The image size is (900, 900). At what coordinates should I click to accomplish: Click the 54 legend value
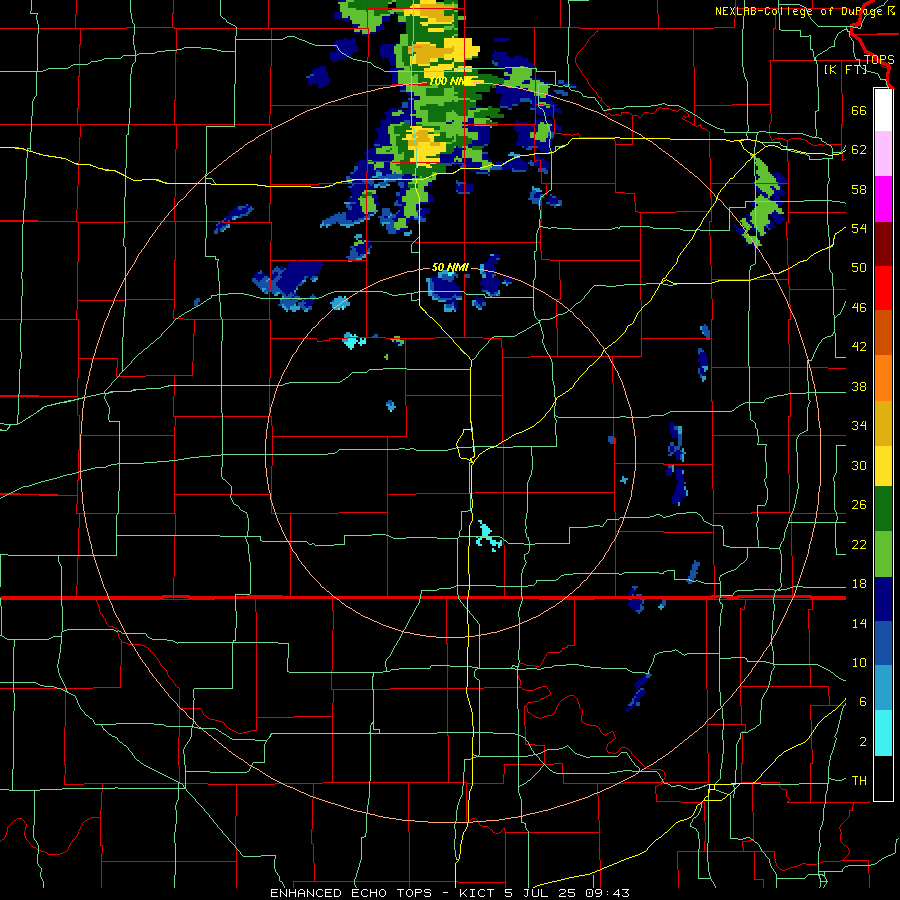859,228
